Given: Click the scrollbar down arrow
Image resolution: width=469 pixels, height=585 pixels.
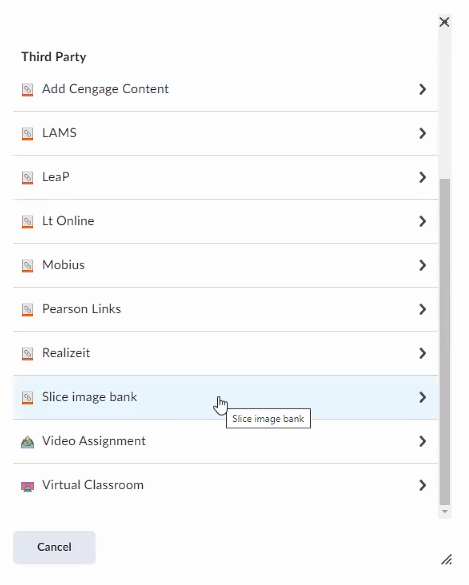Looking at the screenshot, I should click(x=445, y=512).
